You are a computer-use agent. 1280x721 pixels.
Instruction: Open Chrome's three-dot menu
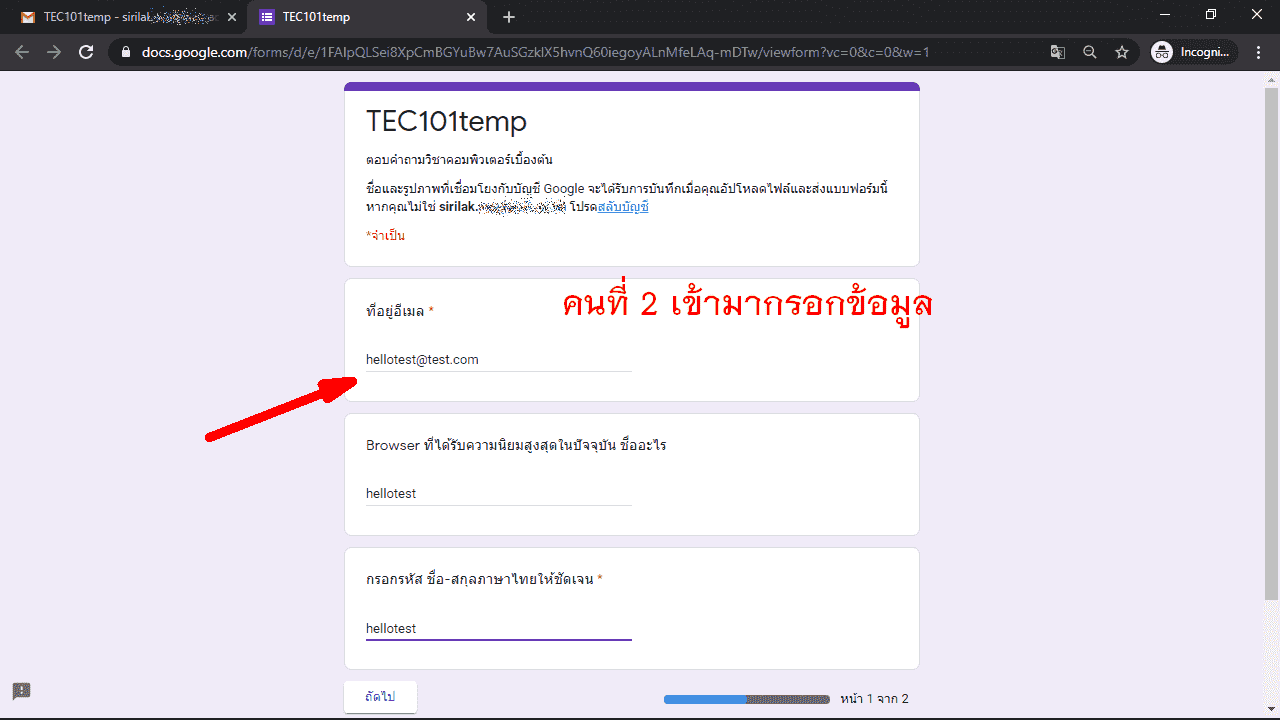(1258, 52)
